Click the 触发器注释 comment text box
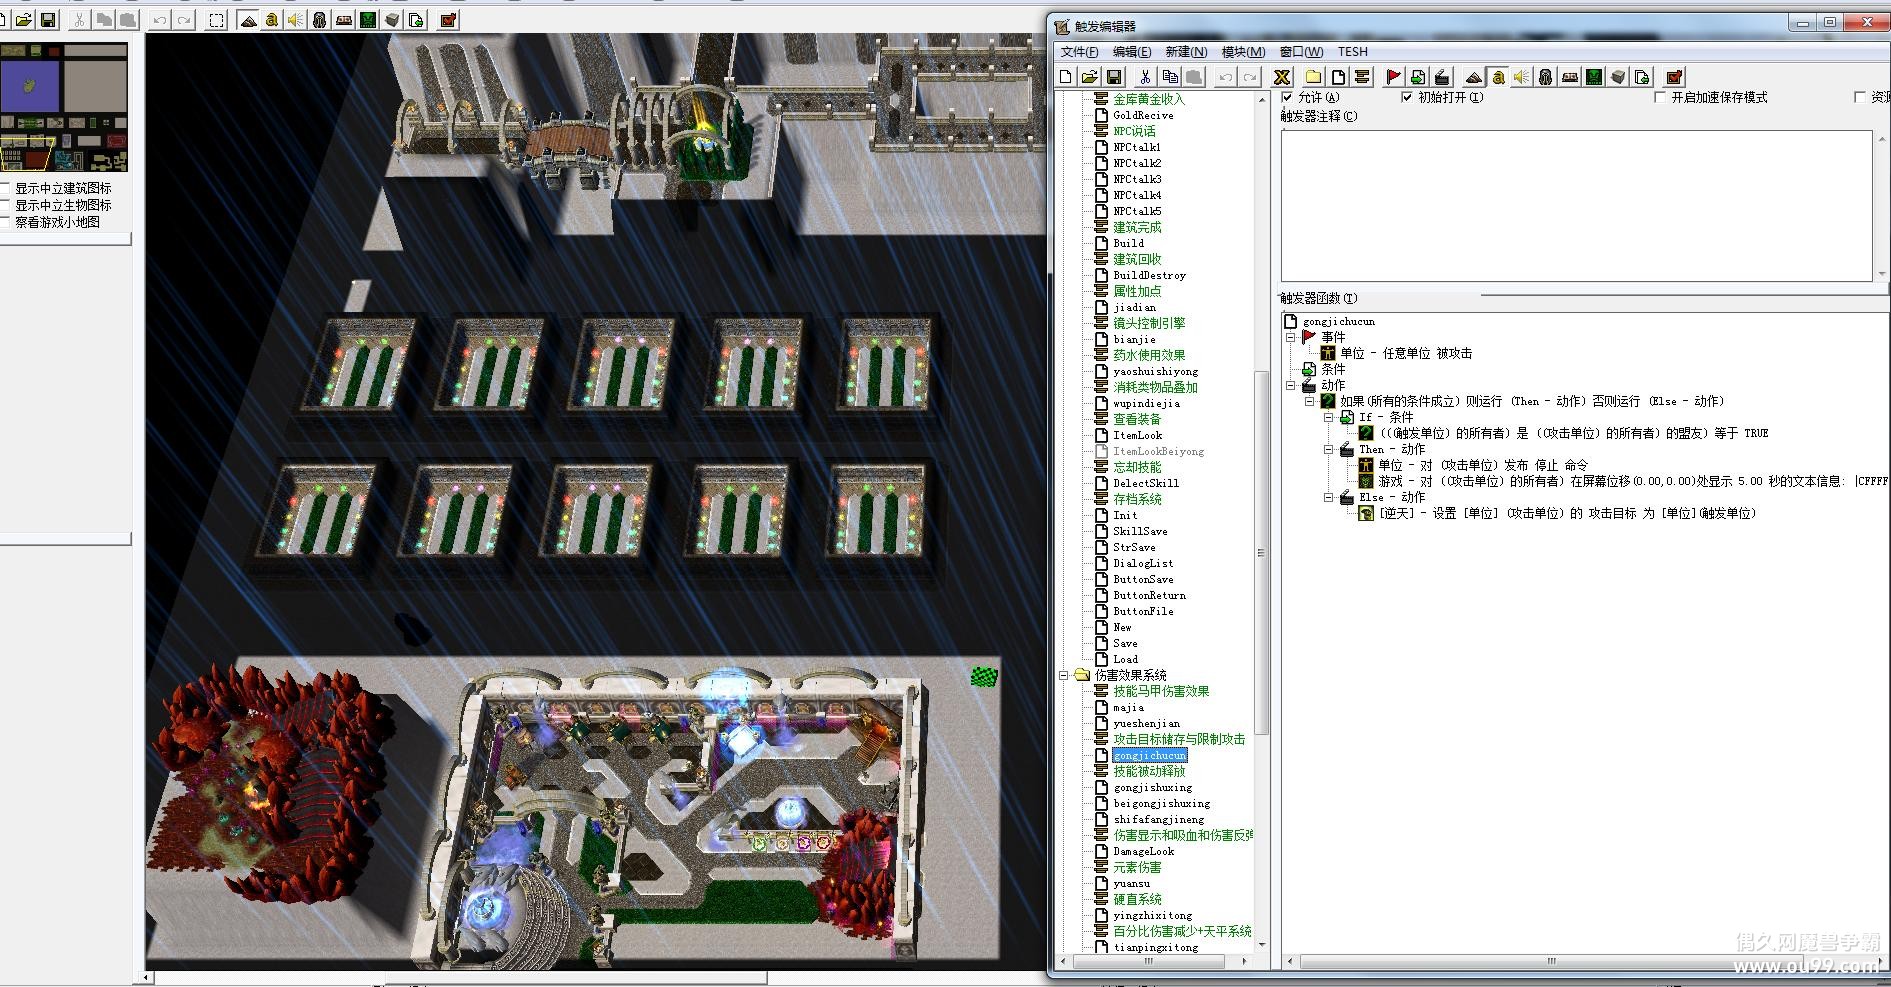Image resolution: width=1891 pixels, height=987 pixels. click(x=1577, y=205)
